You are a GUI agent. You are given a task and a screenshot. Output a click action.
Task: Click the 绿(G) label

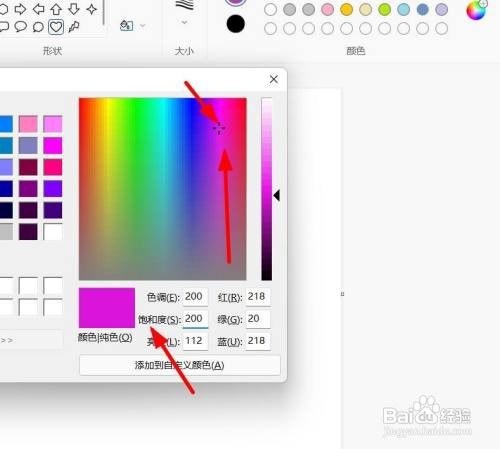[230, 319]
